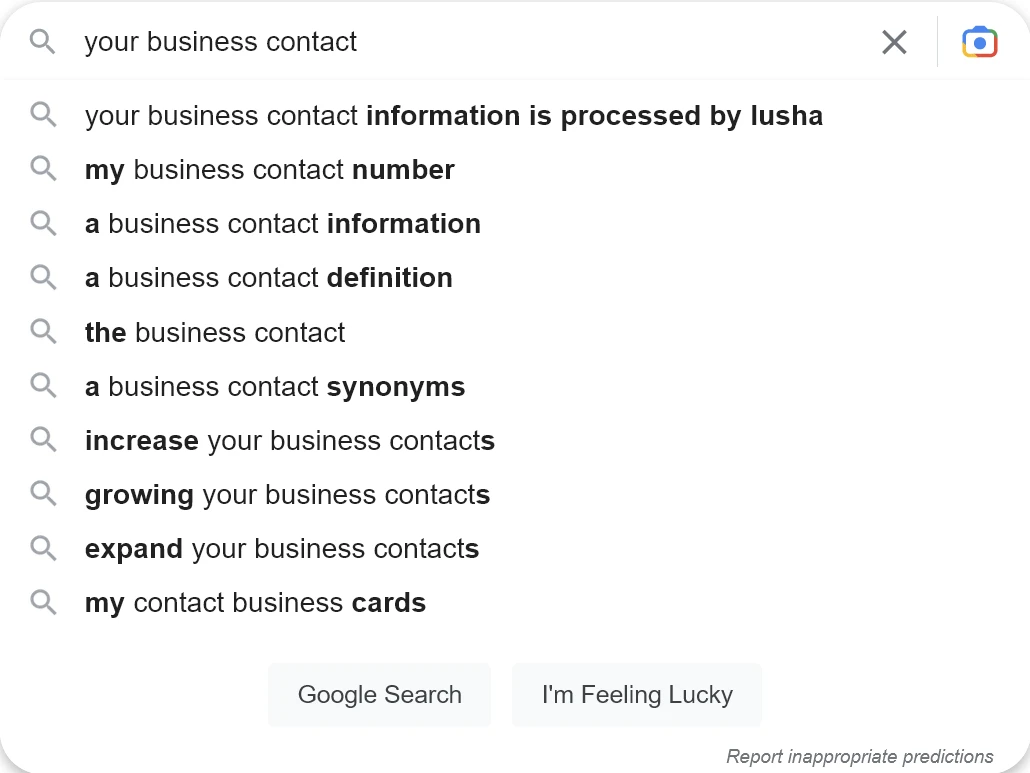Screen dimensions: 1030x773
Task: Open Google Lens with the camera icon
Action: 978,41
